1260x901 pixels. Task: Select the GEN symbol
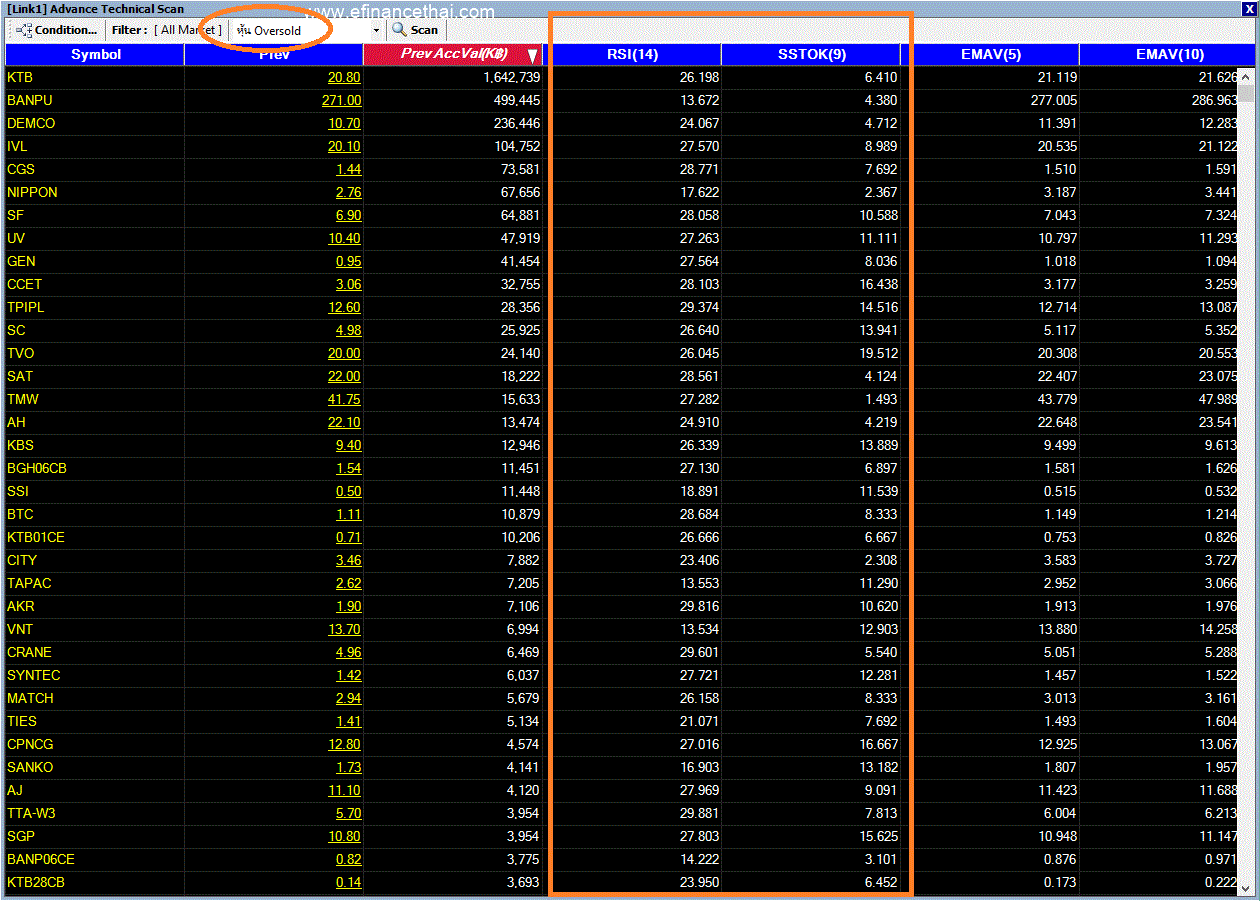[x=21, y=261]
